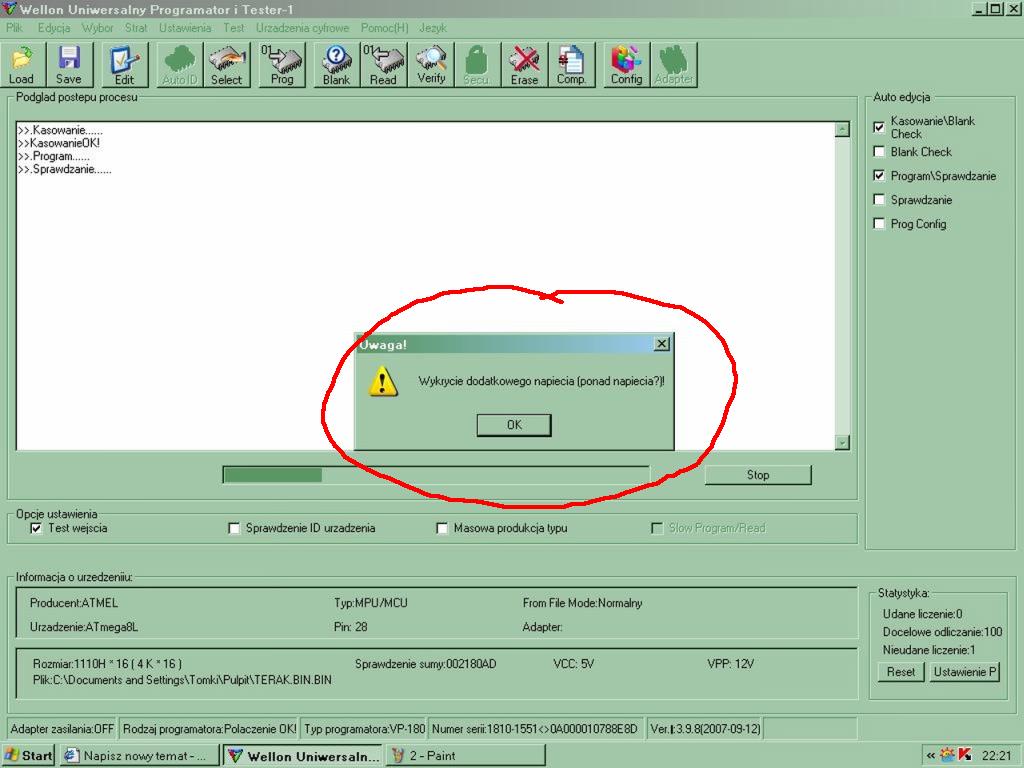
Task: Click the Select device icon
Action: 227,65
